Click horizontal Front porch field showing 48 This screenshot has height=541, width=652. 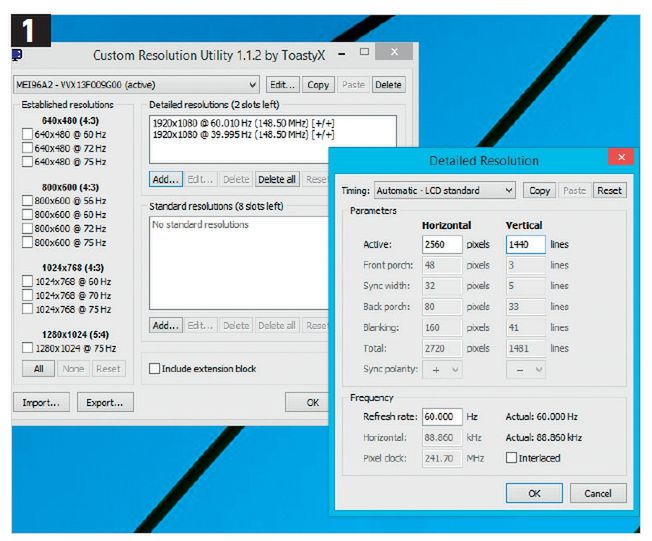(442, 265)
